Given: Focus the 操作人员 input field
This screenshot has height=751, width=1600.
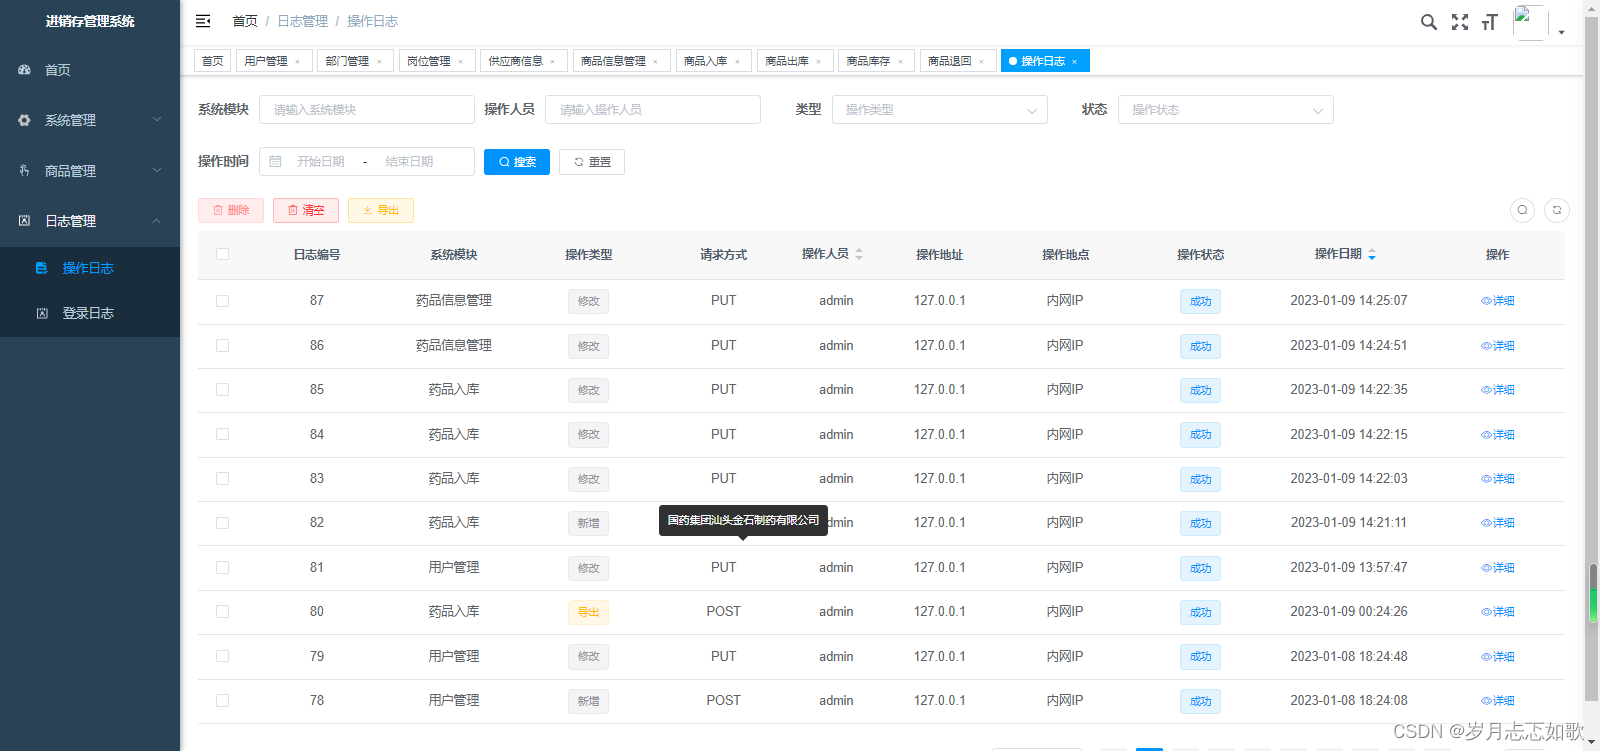Looking at the screenshot, I should point(653,110).
